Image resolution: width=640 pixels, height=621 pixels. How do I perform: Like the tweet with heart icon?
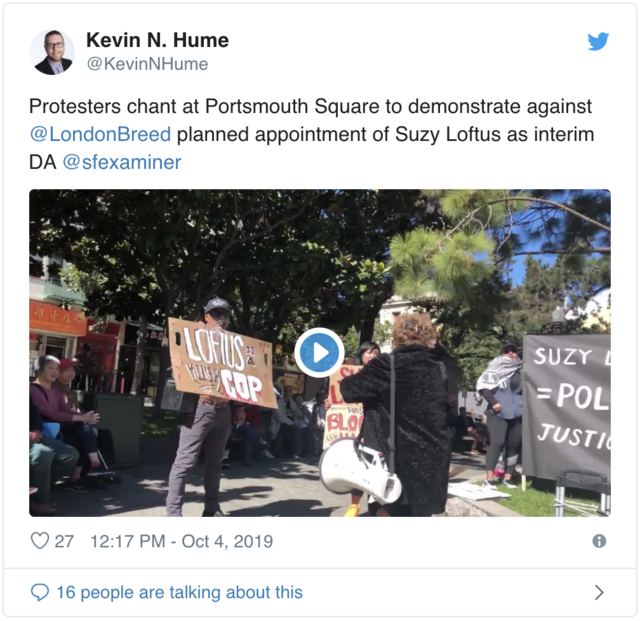40,541
